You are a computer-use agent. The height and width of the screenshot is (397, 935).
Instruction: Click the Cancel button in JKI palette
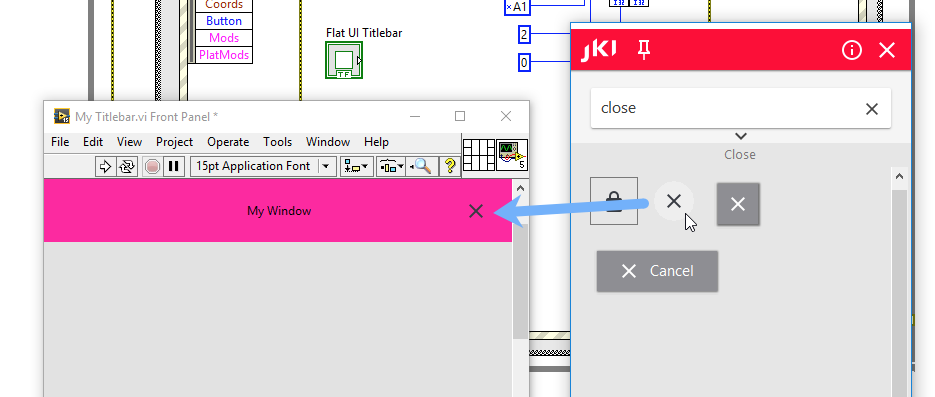coord(657,271)
